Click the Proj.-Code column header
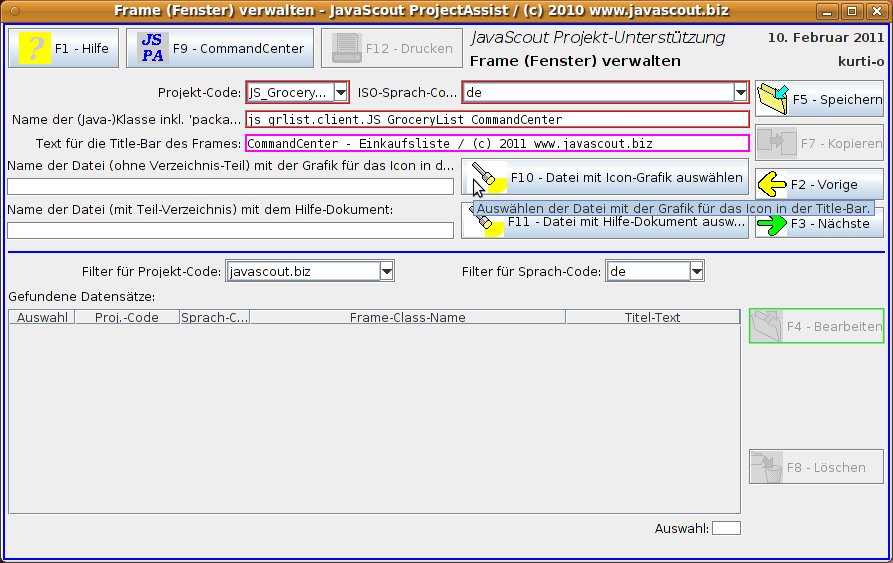 tap(127, 318)
